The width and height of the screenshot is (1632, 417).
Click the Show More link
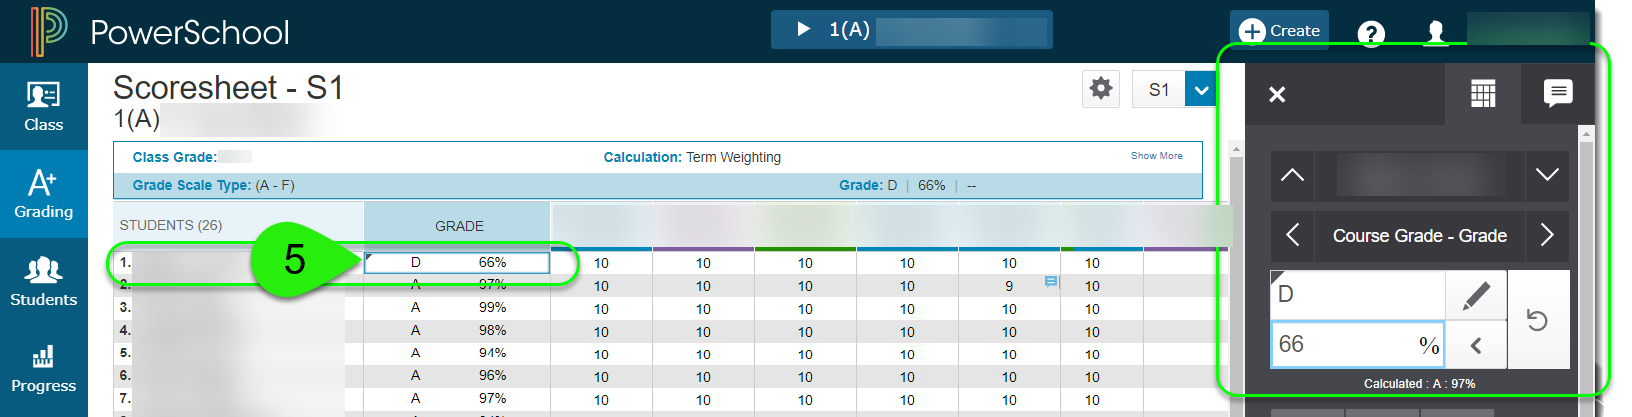pos(1156,156)
